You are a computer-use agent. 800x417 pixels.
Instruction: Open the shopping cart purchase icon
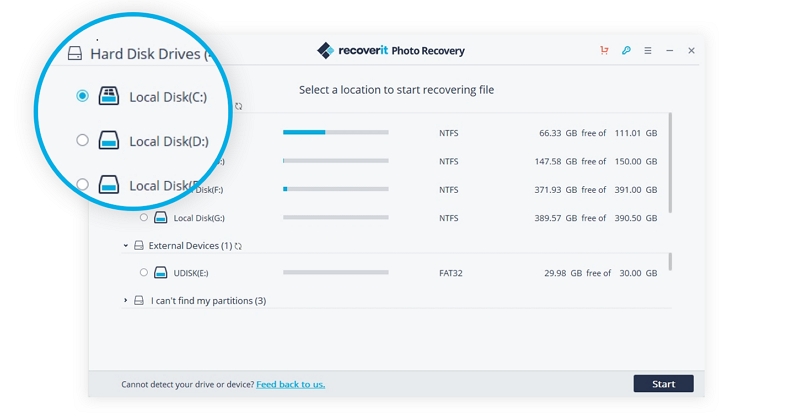click(x=604, y=50)
